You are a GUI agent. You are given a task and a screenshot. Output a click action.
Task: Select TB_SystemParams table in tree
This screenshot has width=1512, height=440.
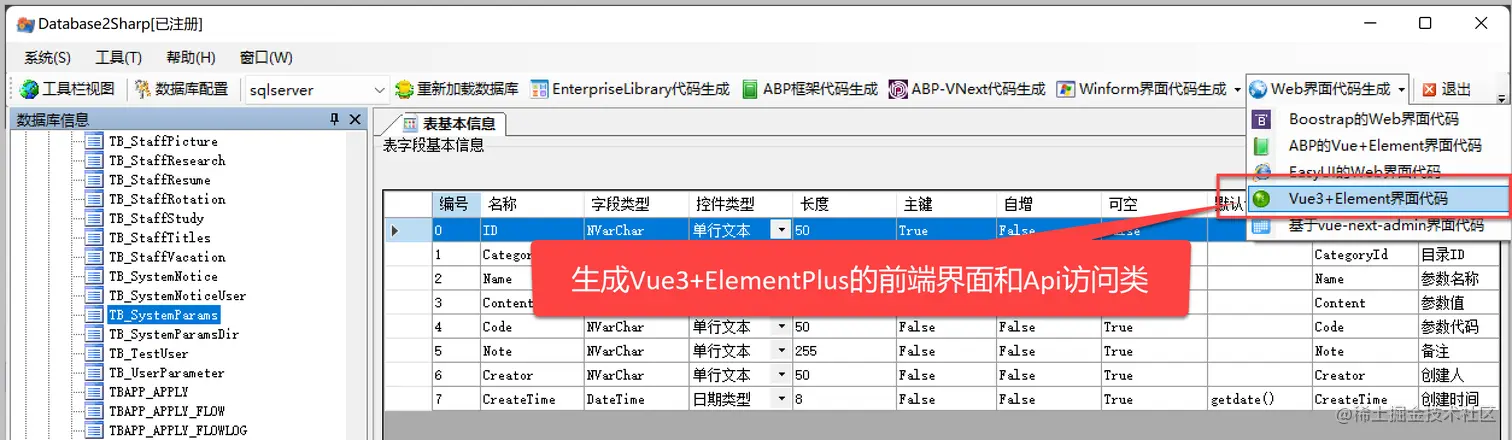[163, 315]
